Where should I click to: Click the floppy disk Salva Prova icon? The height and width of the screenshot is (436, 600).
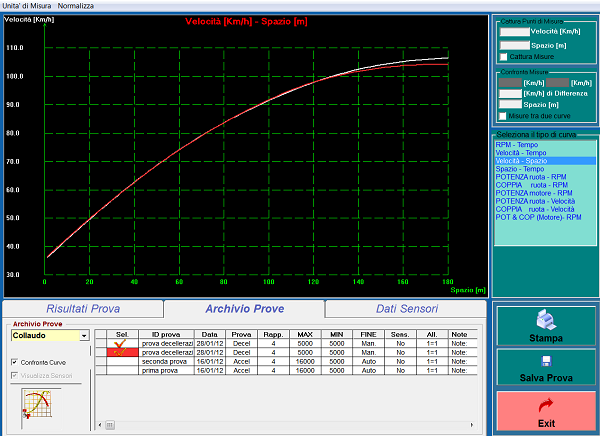pos(546,361)
